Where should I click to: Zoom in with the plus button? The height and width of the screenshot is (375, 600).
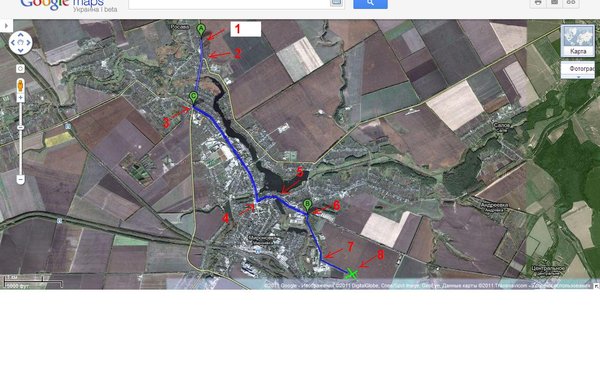(20, 98)
